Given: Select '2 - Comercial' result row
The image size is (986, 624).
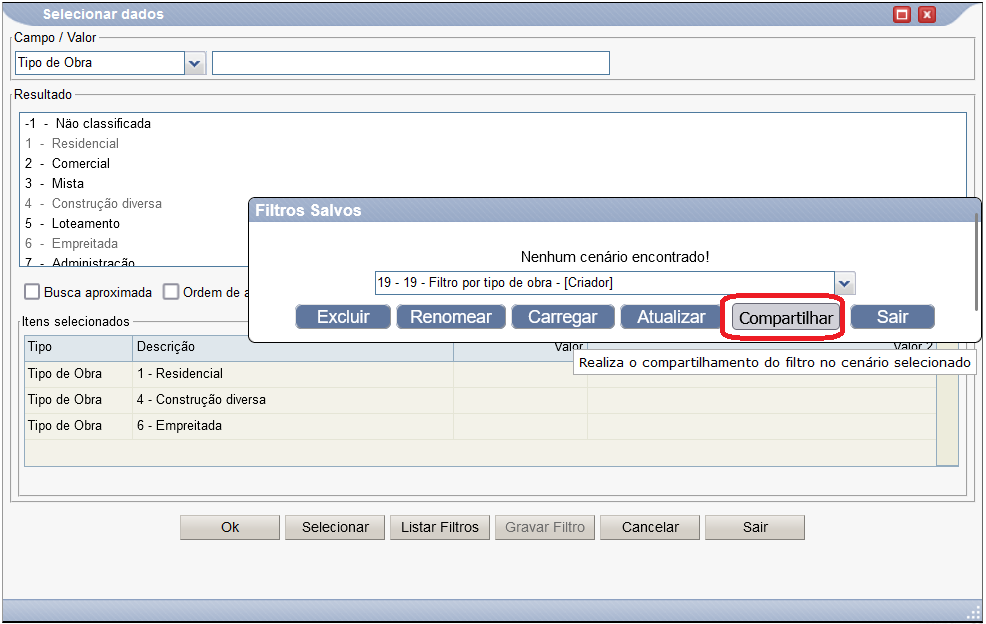Looking at the screenshot, I should click(x=67, y=164).
